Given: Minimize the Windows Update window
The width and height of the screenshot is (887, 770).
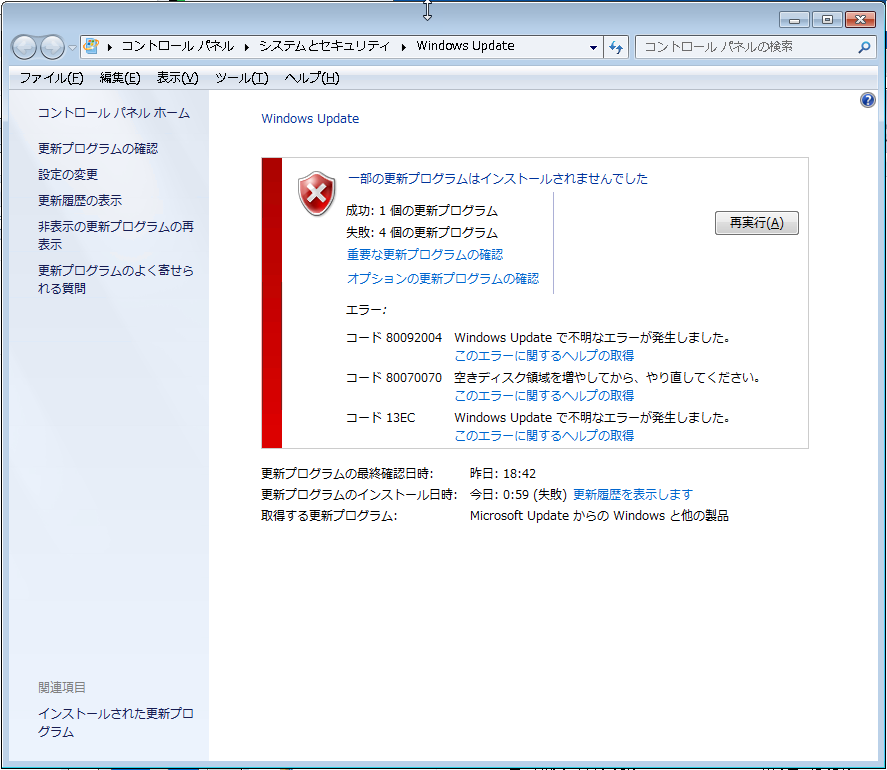Looking at the screenshot, I should (x=794, y=20).
